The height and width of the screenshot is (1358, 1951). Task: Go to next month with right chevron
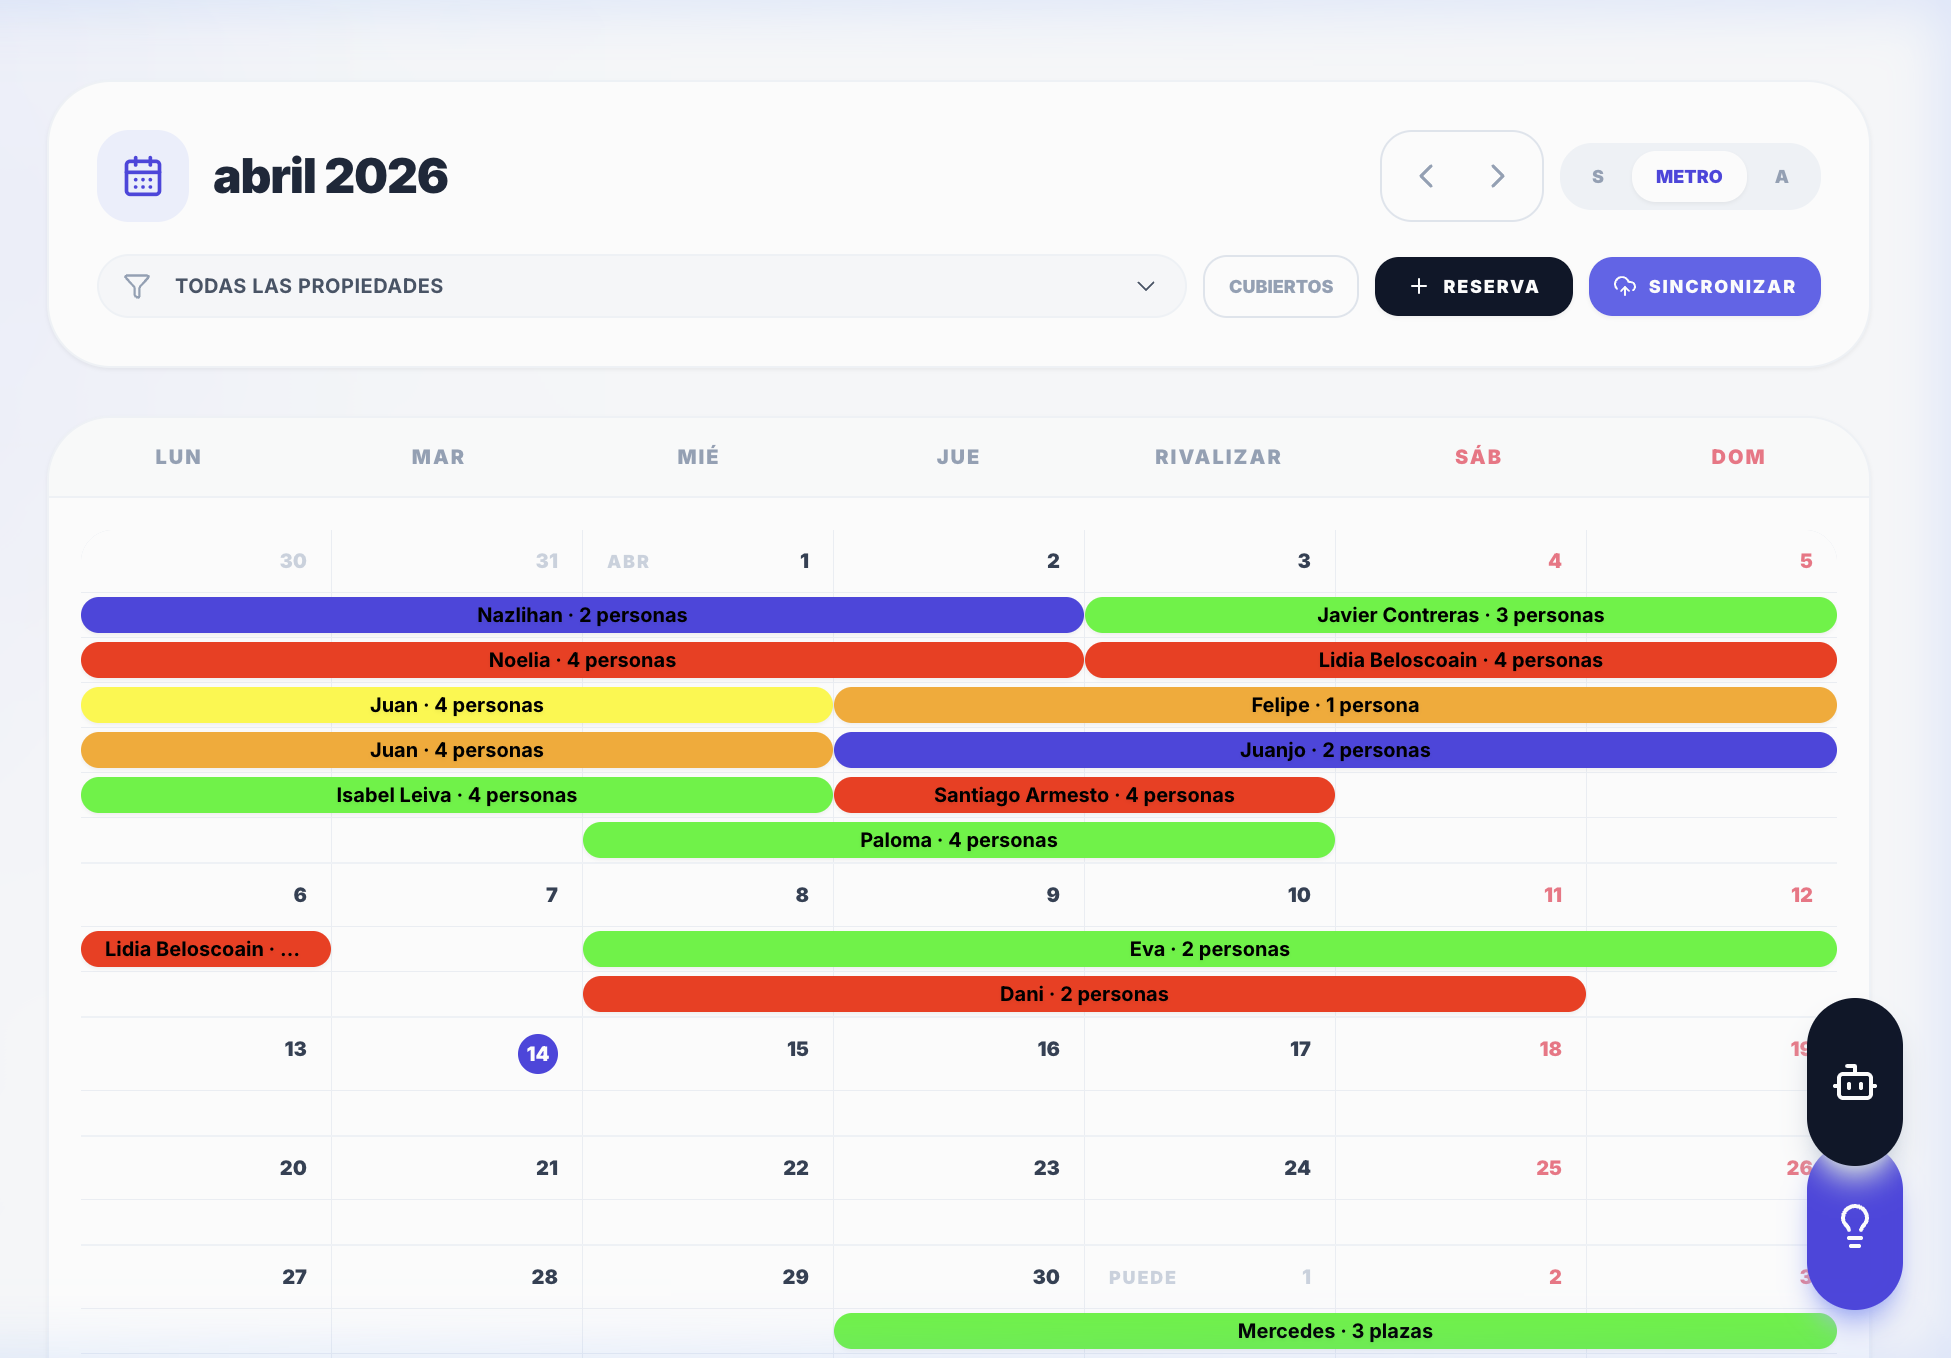coord(1497,176)
